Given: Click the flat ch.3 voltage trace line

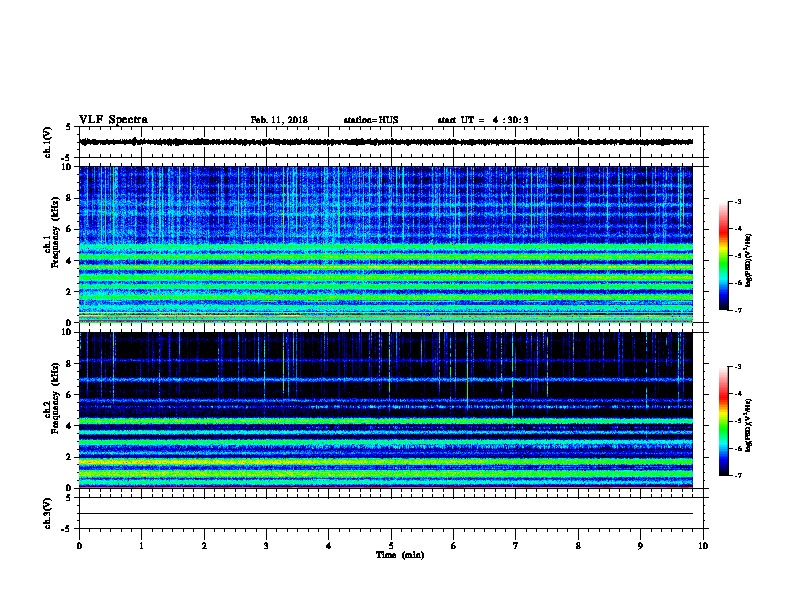Looking at the screenshot, I should click(x=386, y=514).
